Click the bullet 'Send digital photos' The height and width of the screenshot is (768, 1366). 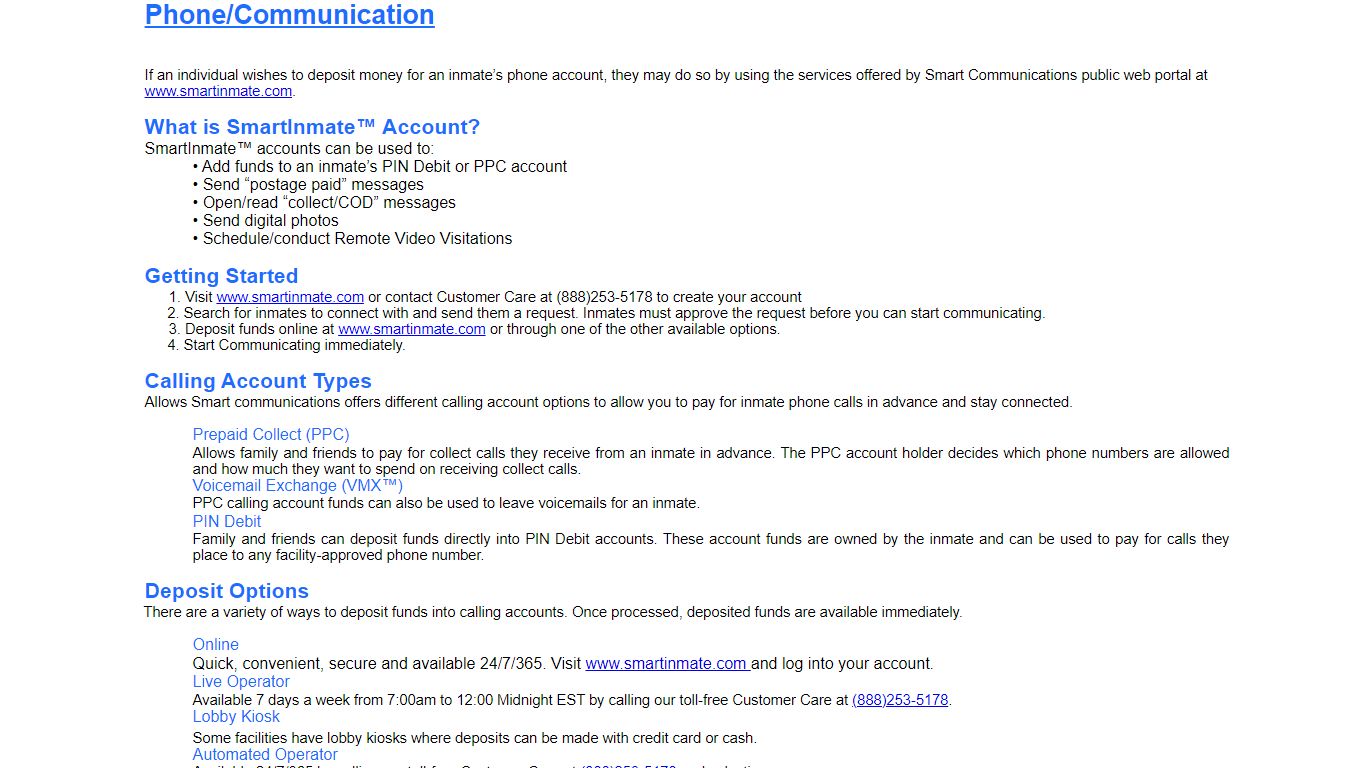point(266,221)
